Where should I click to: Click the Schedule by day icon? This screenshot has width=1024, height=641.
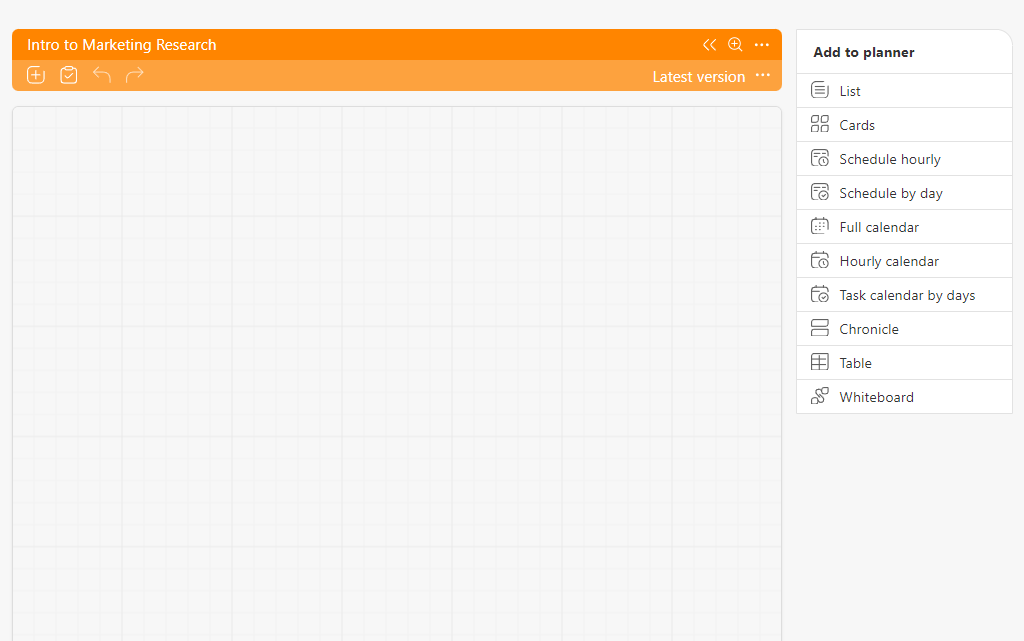pyautogui.click(x=820, y=192)
